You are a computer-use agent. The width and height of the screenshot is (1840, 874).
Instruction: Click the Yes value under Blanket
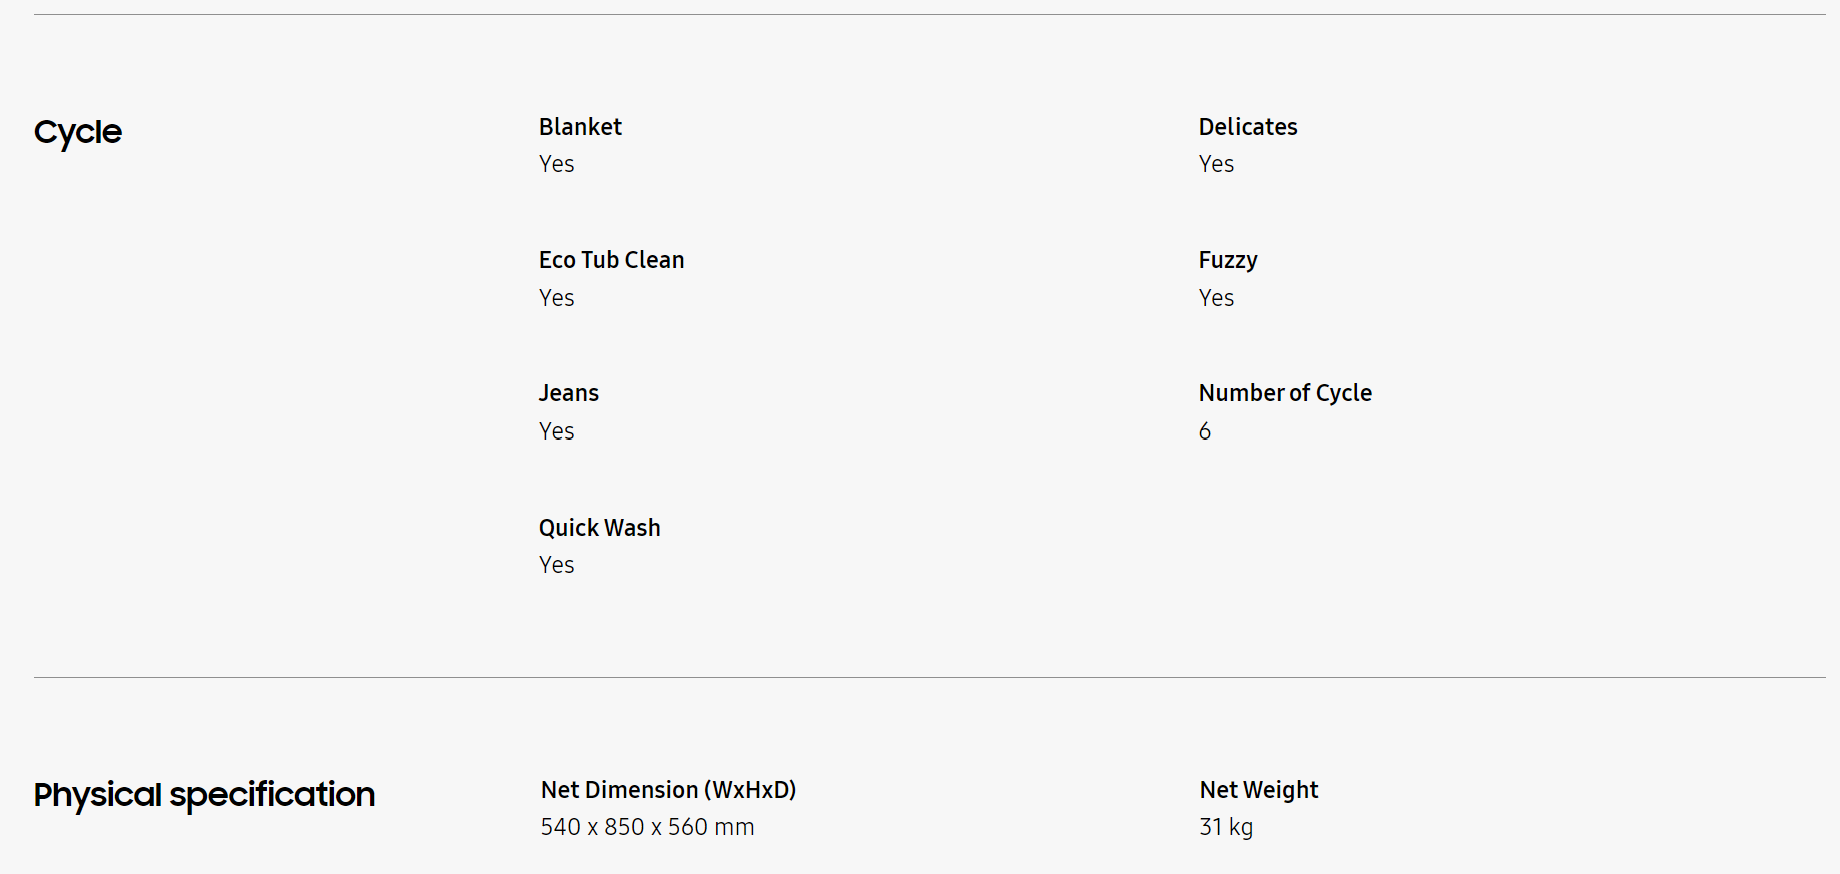557,164
